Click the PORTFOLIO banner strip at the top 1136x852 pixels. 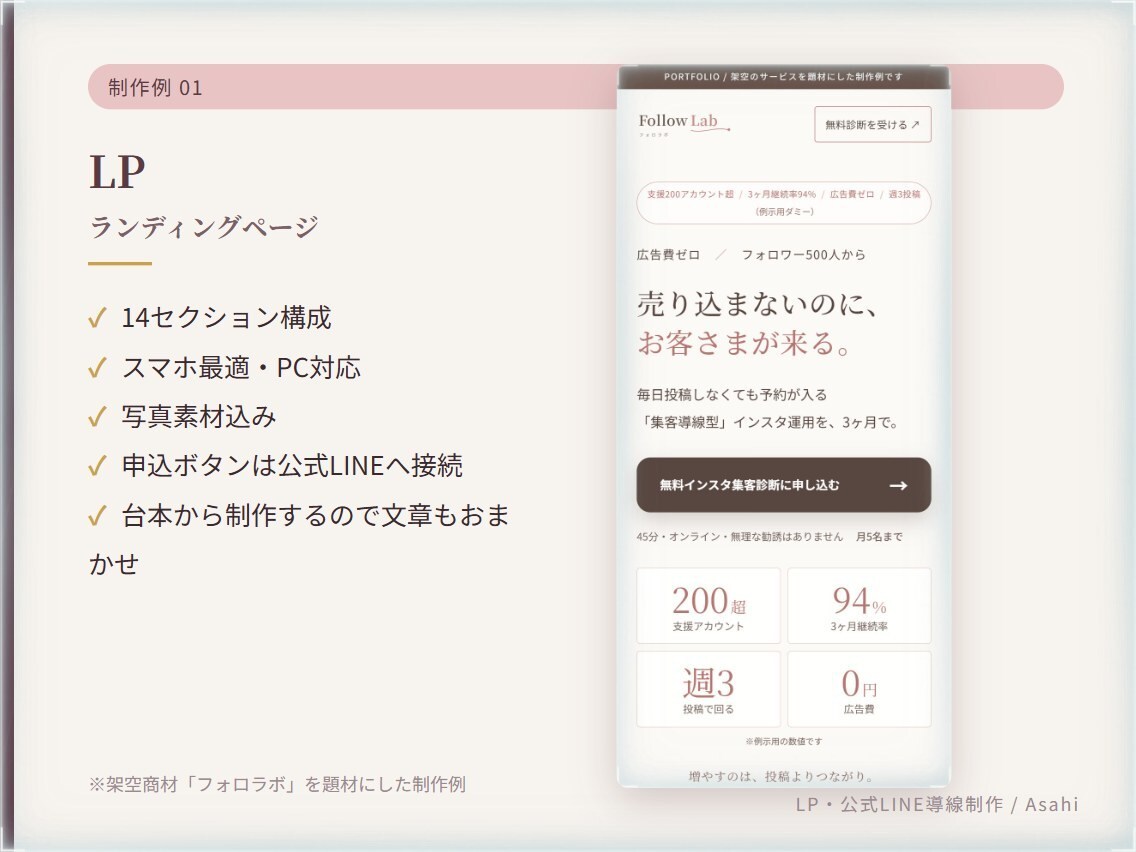click(x=783, y=77)
